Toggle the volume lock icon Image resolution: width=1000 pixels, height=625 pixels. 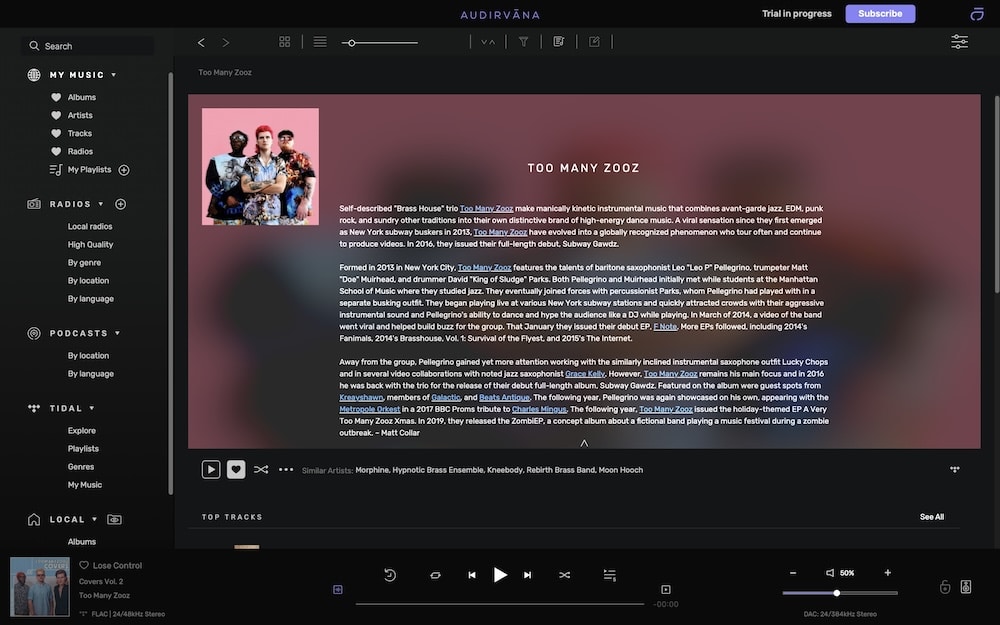pos(945,587)
